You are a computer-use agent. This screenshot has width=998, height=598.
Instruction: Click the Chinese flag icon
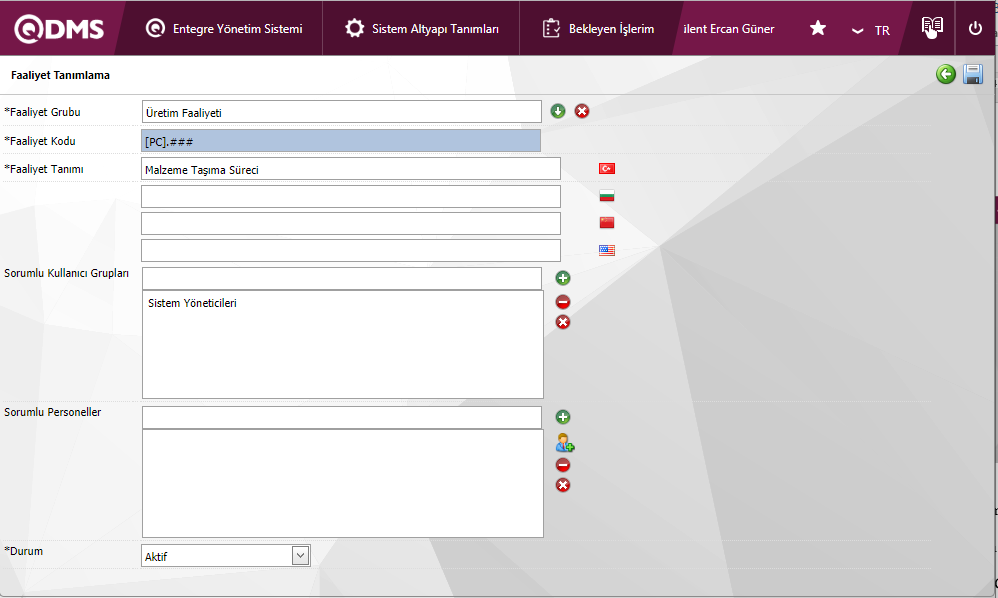607,223
